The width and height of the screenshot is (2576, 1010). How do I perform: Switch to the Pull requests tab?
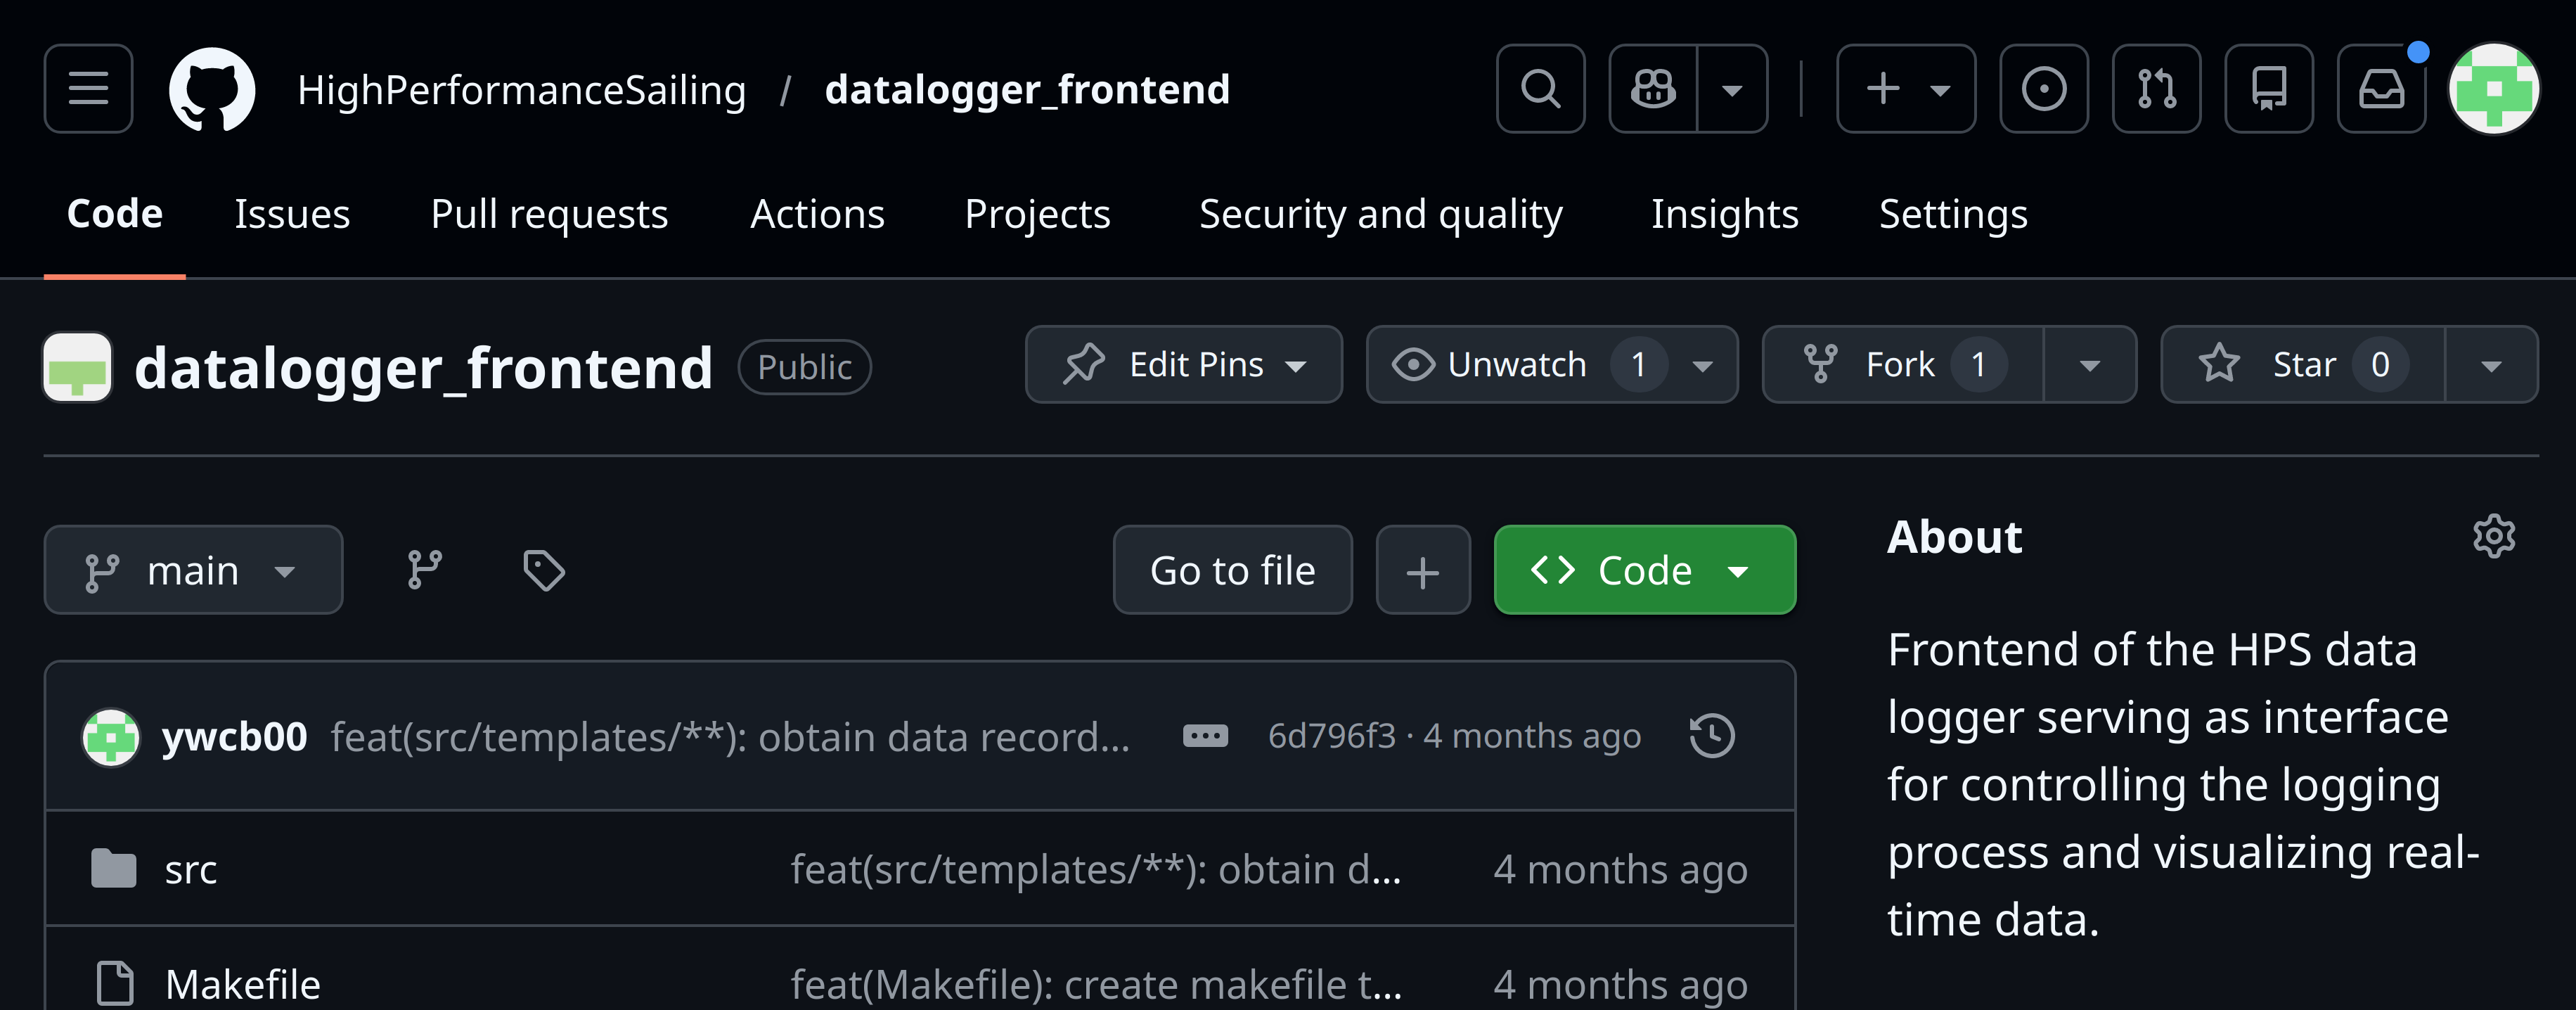point(549,214)
